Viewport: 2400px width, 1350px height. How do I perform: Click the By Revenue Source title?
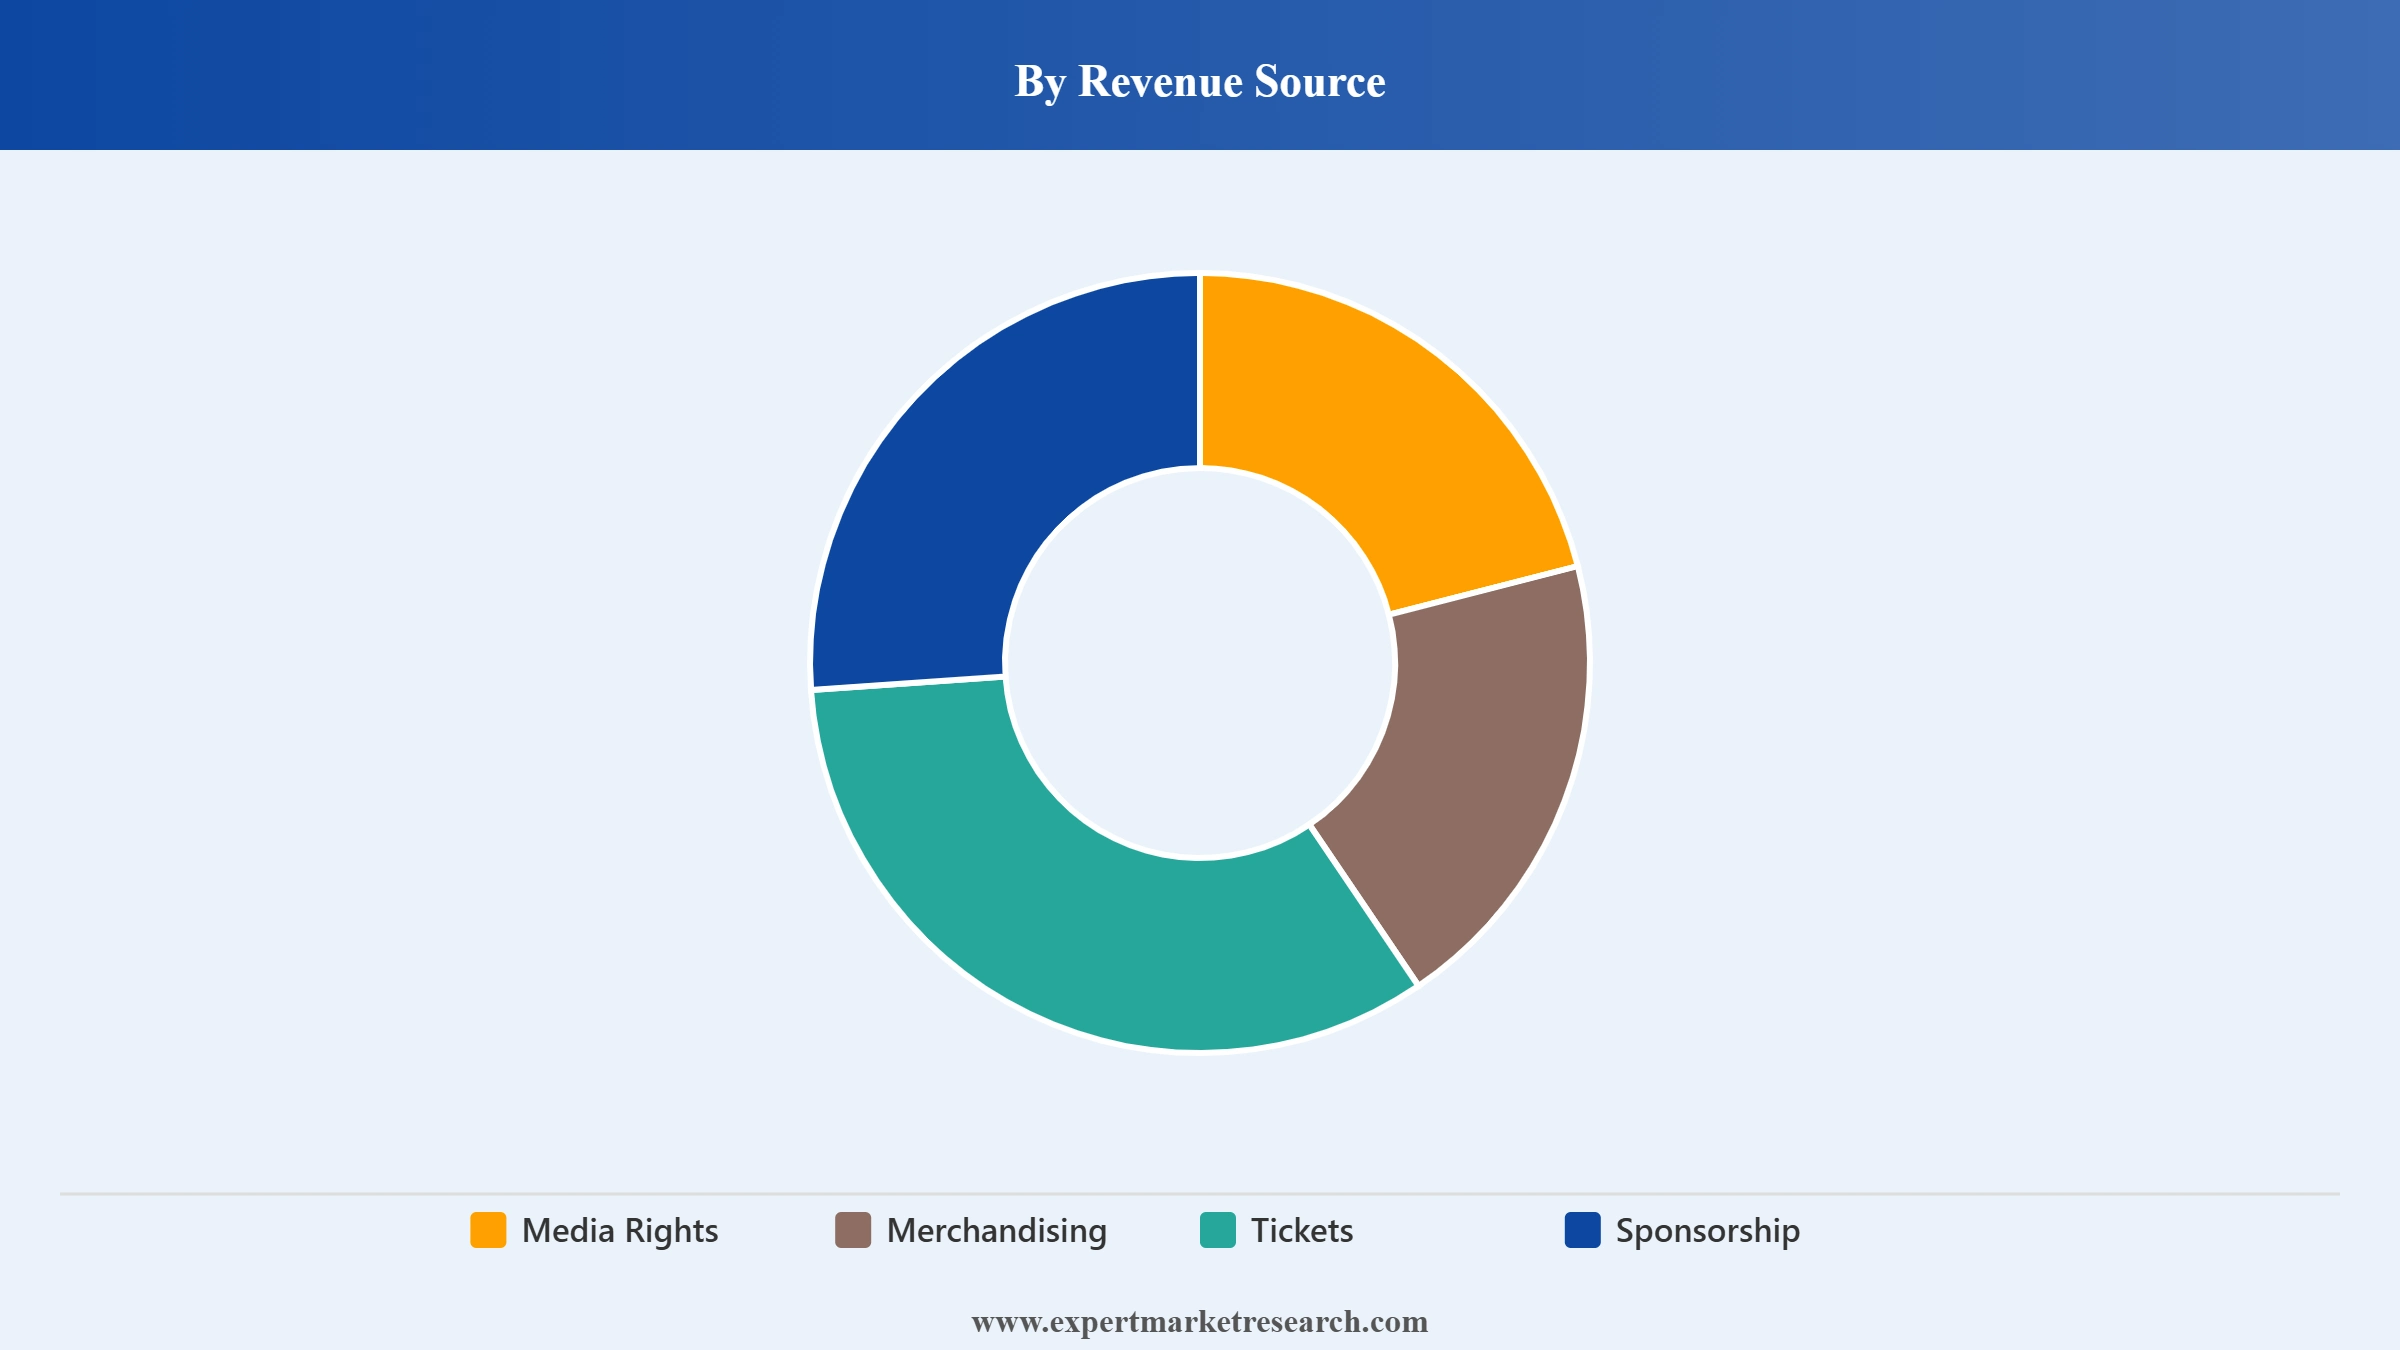pyautogui.click(x=1200, y=82)
